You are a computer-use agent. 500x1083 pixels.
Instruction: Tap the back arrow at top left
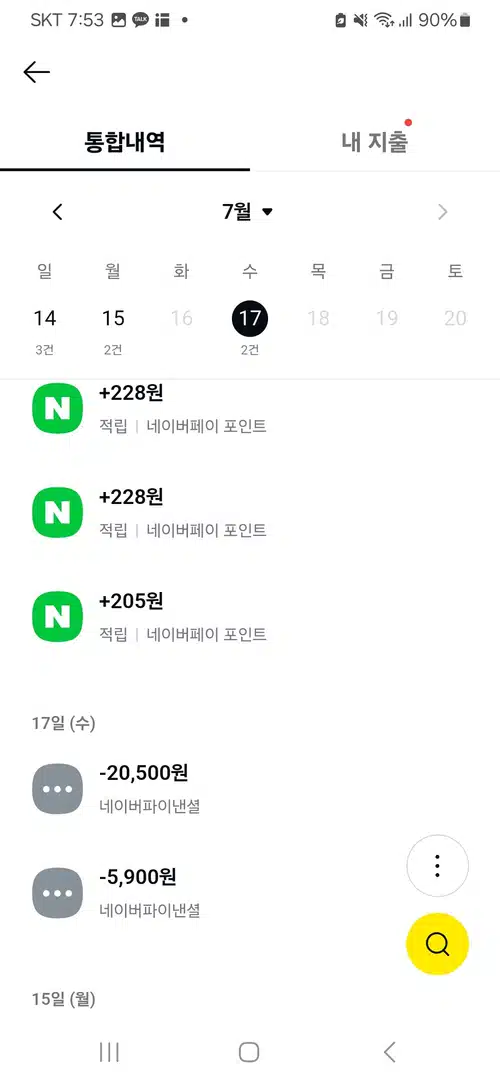(37, 72)
